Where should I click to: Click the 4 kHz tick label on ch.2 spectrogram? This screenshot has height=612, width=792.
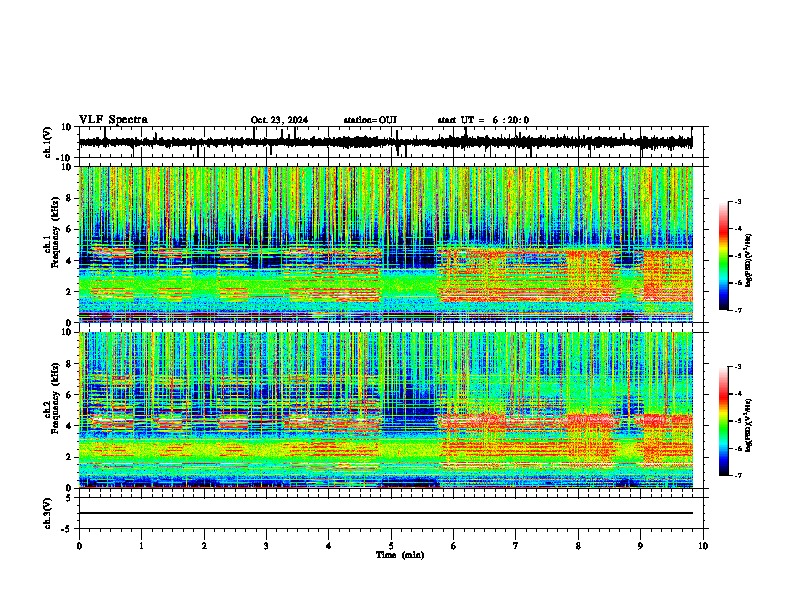[x=71, y=426]
